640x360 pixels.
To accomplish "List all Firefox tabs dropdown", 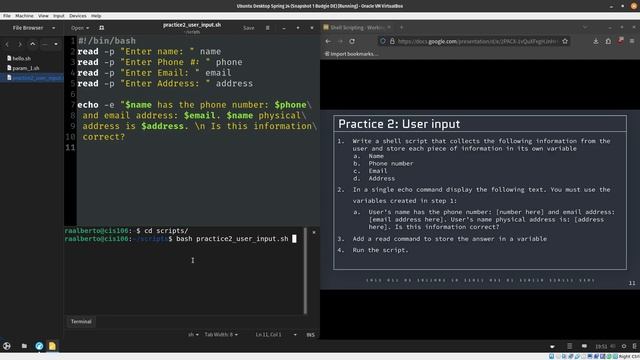I will (x=585, y=27).
